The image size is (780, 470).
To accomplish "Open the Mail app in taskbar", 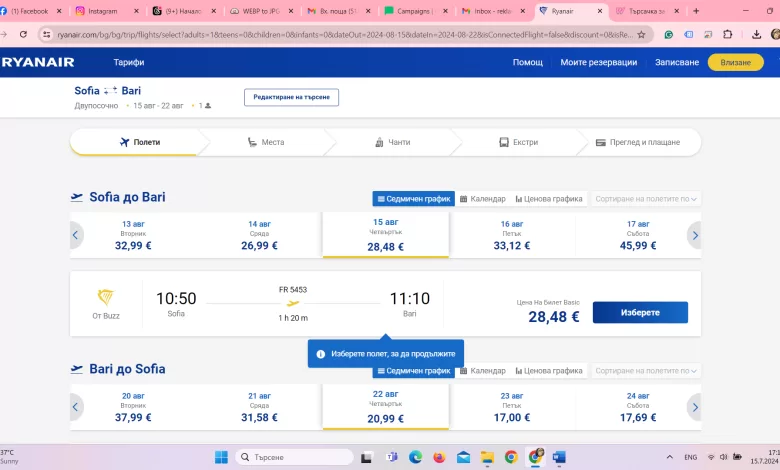I will click(x=463, y=457).
